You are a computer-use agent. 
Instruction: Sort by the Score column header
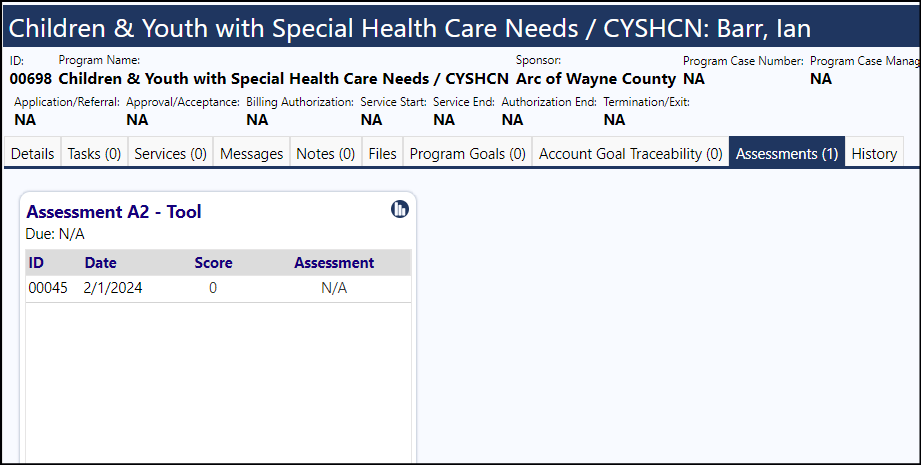click(213, 262)
